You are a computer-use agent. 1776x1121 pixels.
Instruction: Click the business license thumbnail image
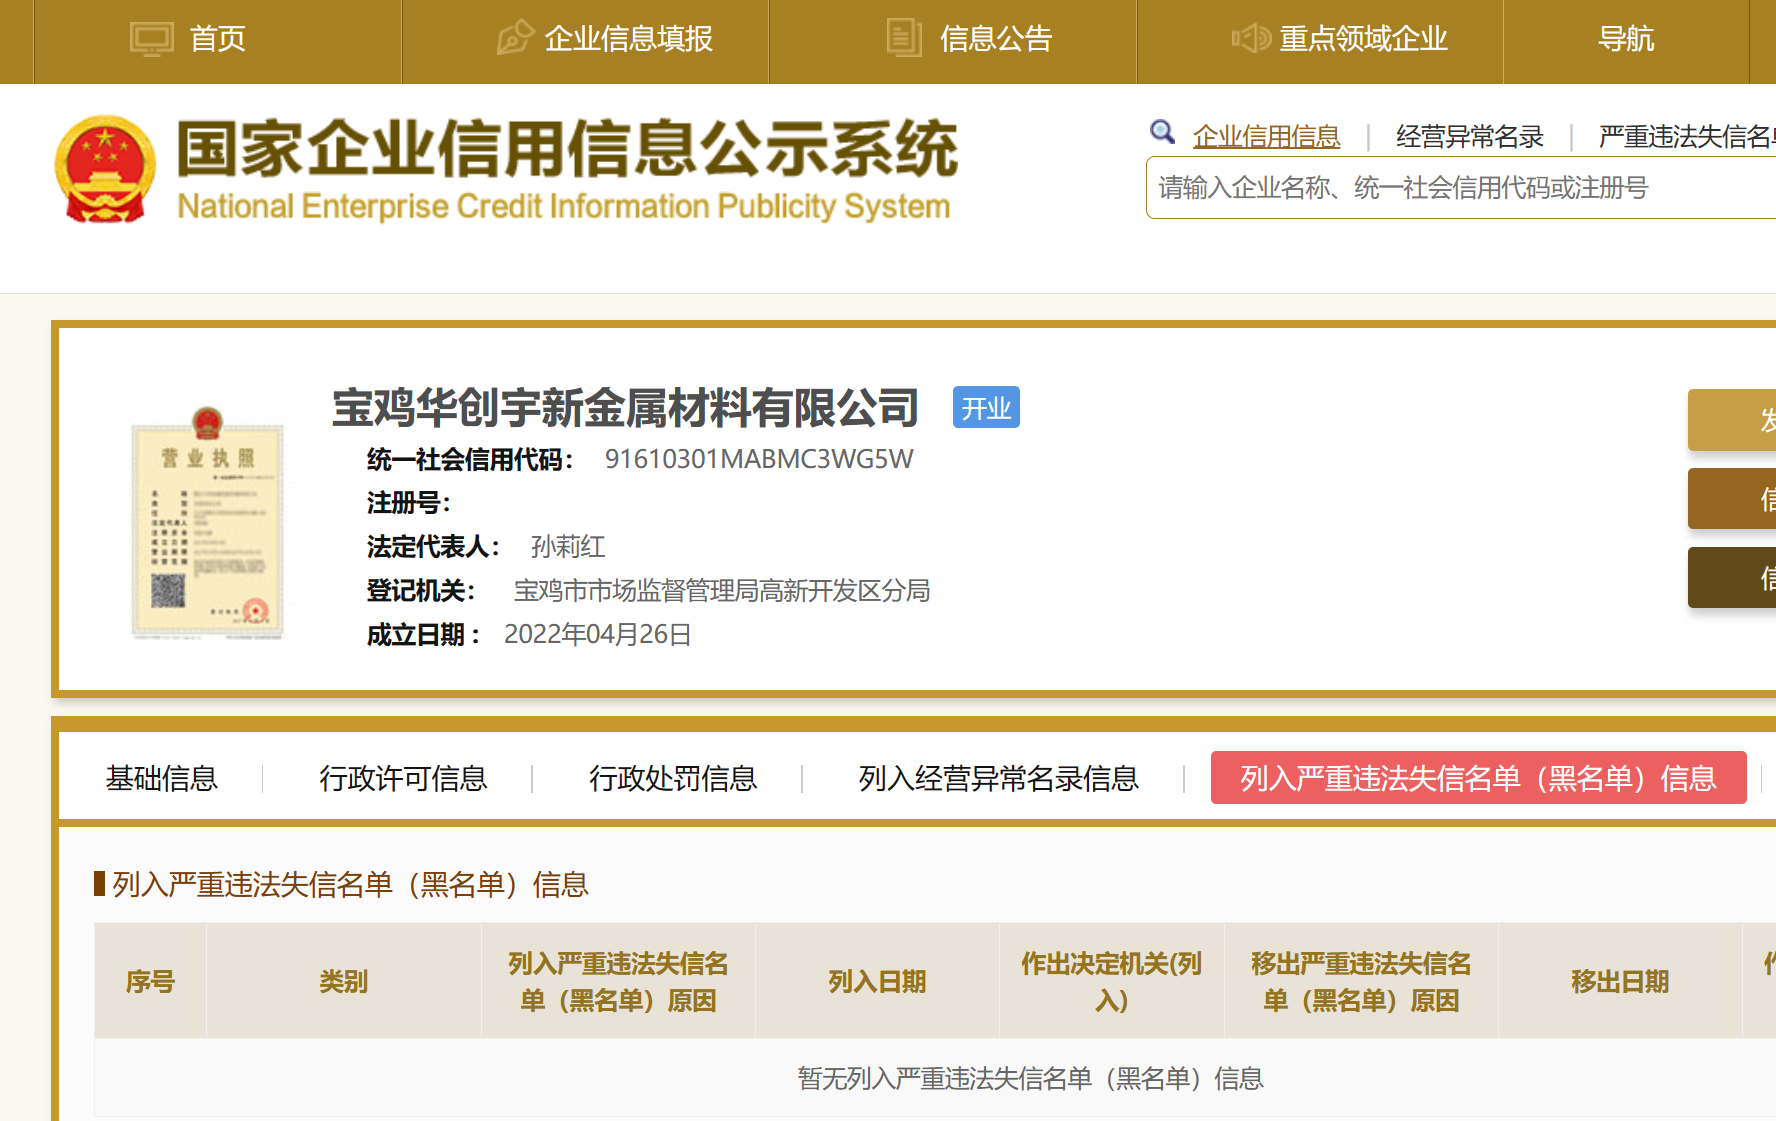pyautogui.click(x=208, y=524)
